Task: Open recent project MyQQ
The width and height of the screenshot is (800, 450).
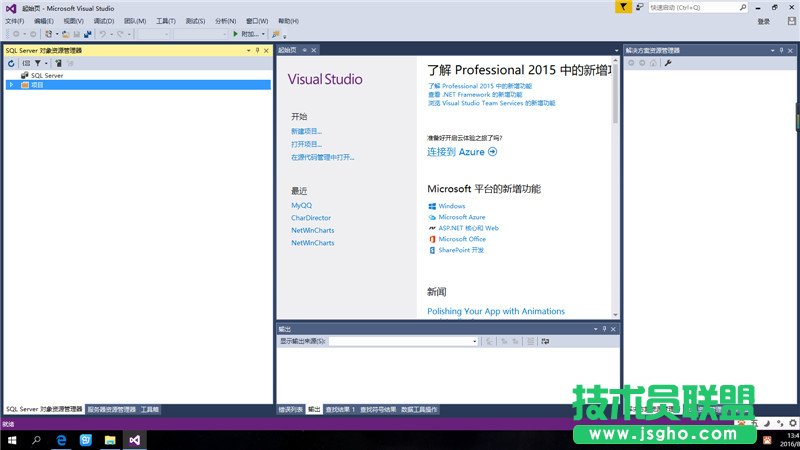Action: (302, 205)
